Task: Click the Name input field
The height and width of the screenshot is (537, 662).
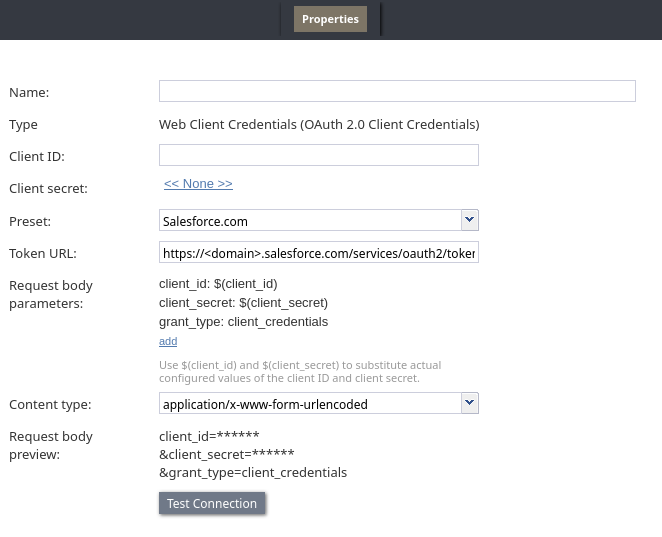Action: coord(397,91)
